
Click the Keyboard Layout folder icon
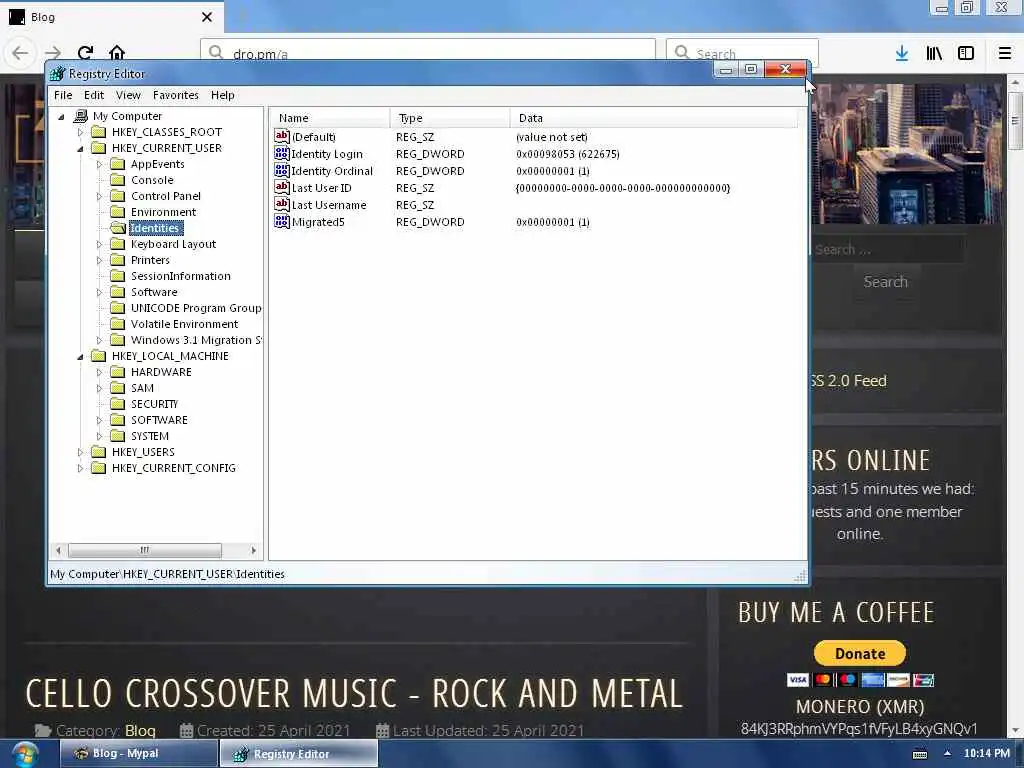118,244
